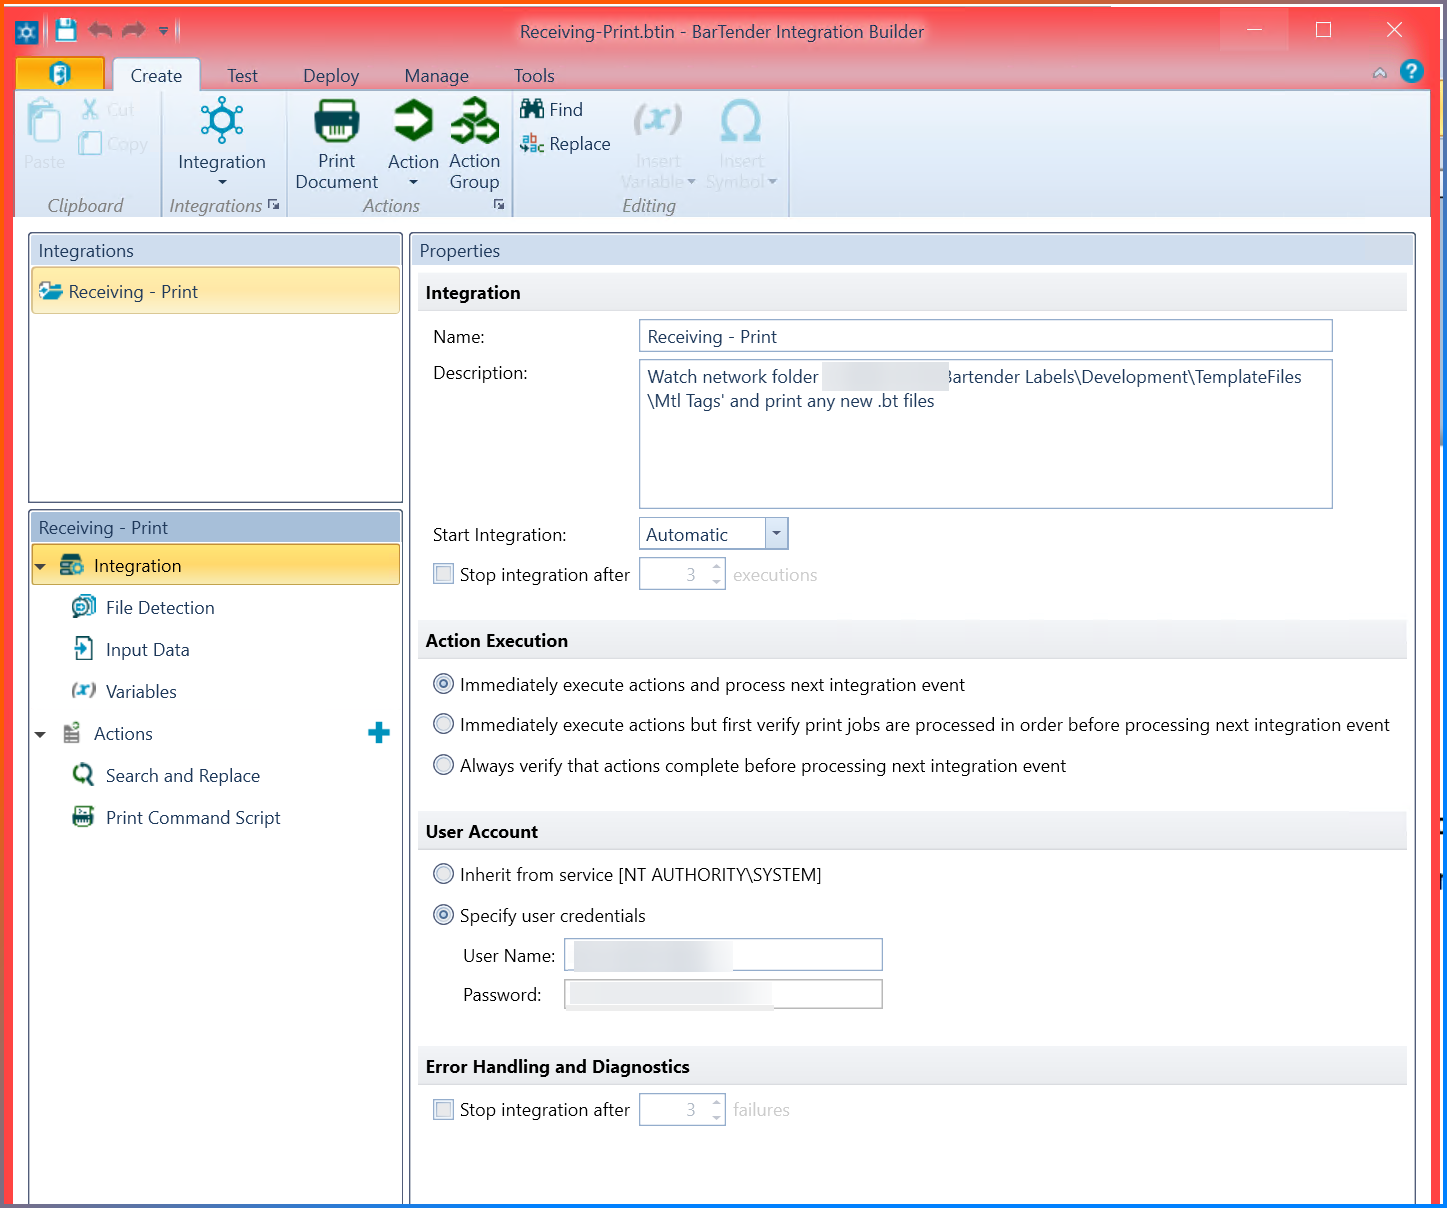The image size is (1447, 1208).
Task: Decrease the failures count spinner
Action: [x=716, y=1117]
